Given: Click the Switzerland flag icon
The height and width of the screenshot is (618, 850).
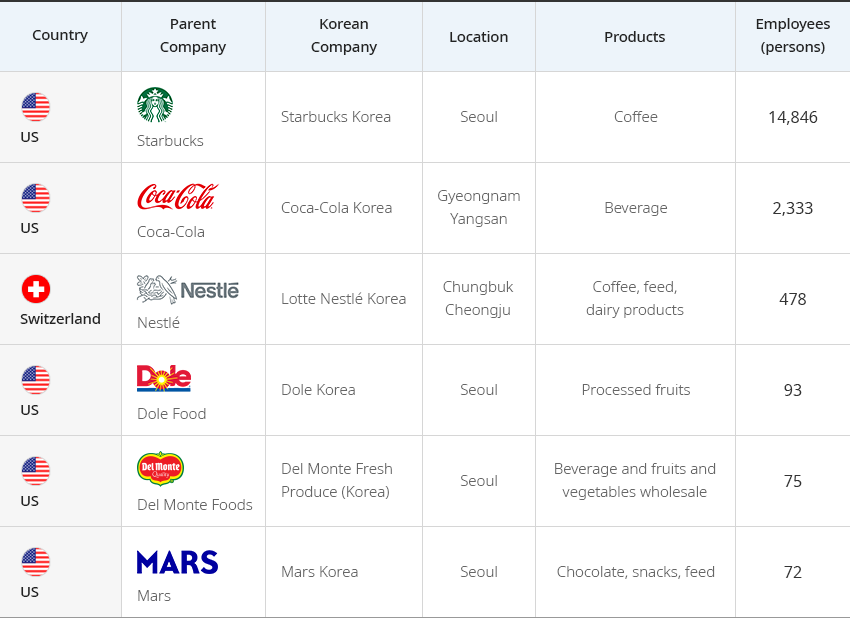Looking at the screenshot, I should click(36, 289).
